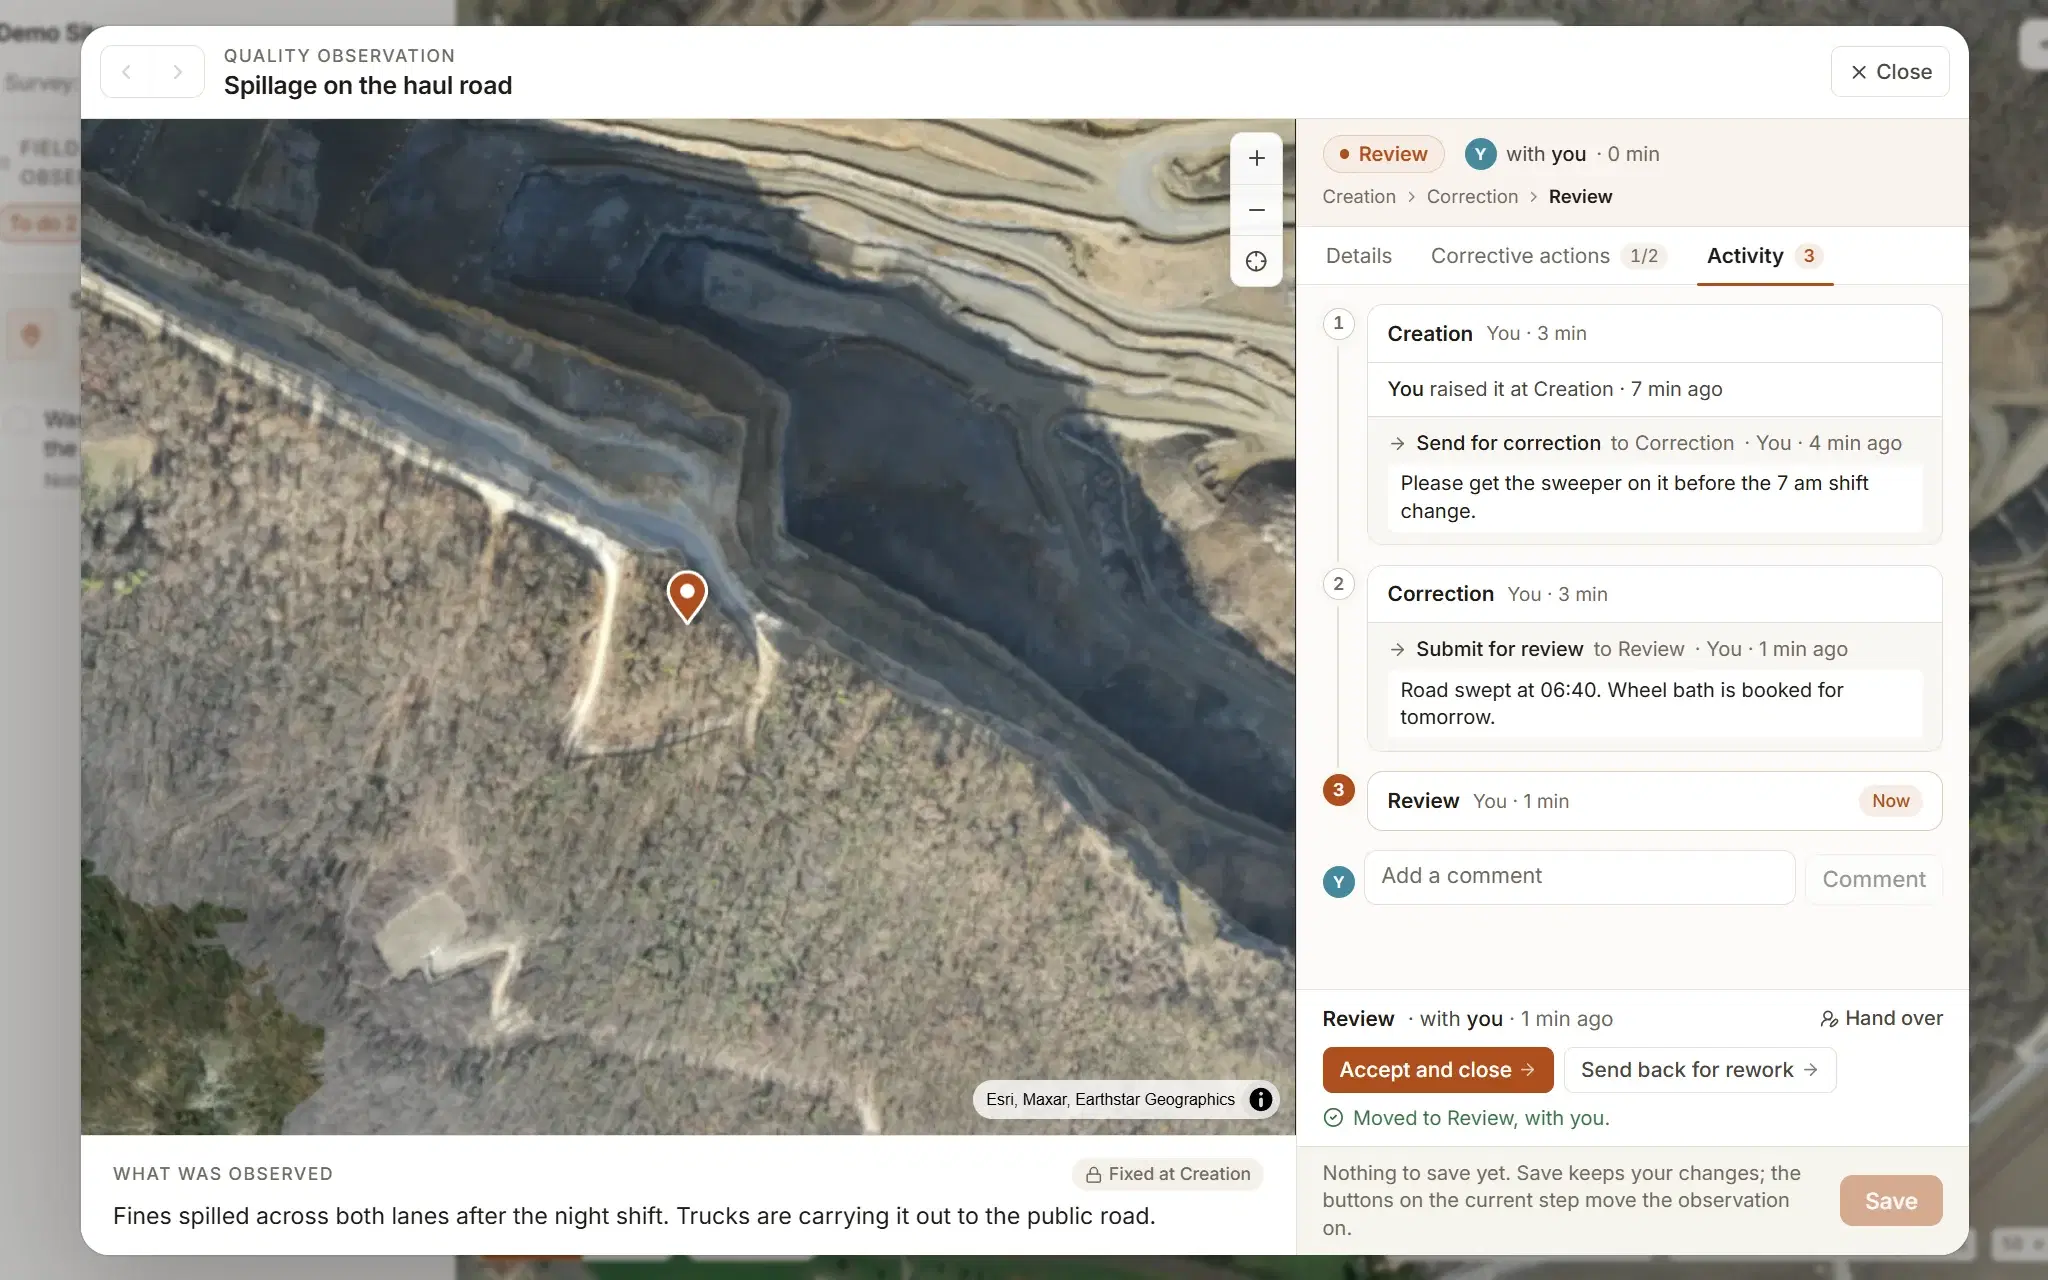2048x1280 pixels.
Task: Click the 'Spillage on the haul road' title
Action: point(368,86)
